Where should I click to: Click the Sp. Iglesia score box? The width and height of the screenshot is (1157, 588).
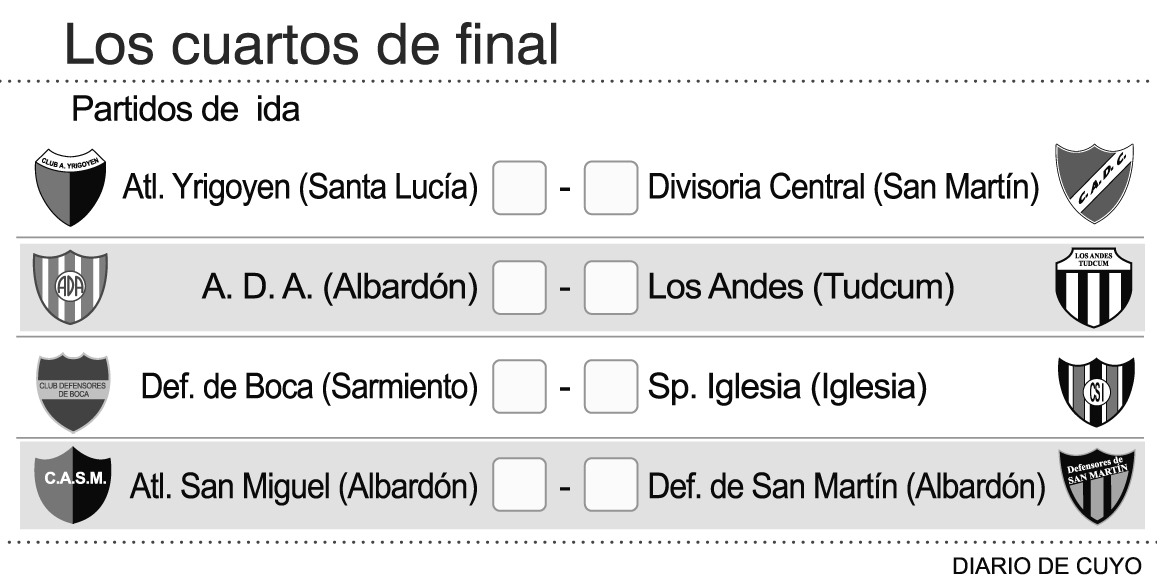(610, 387)
